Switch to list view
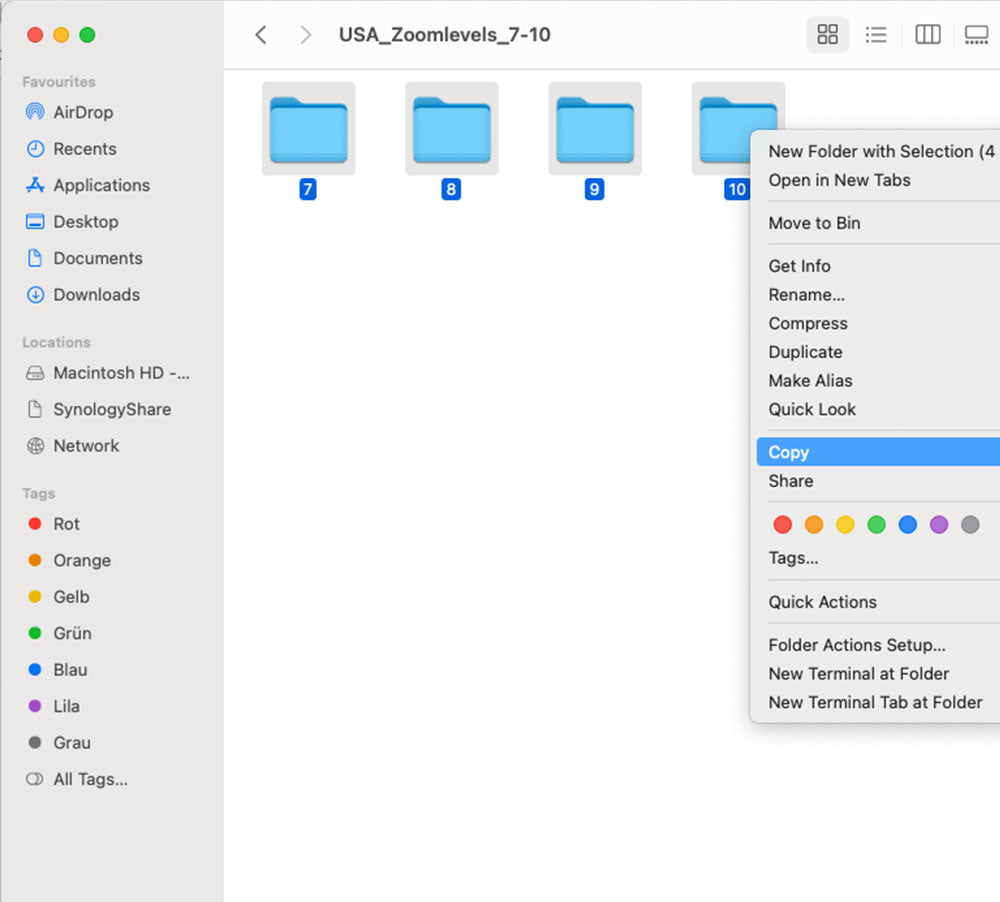Screen dimensions: 1000x902 point(876,35)
